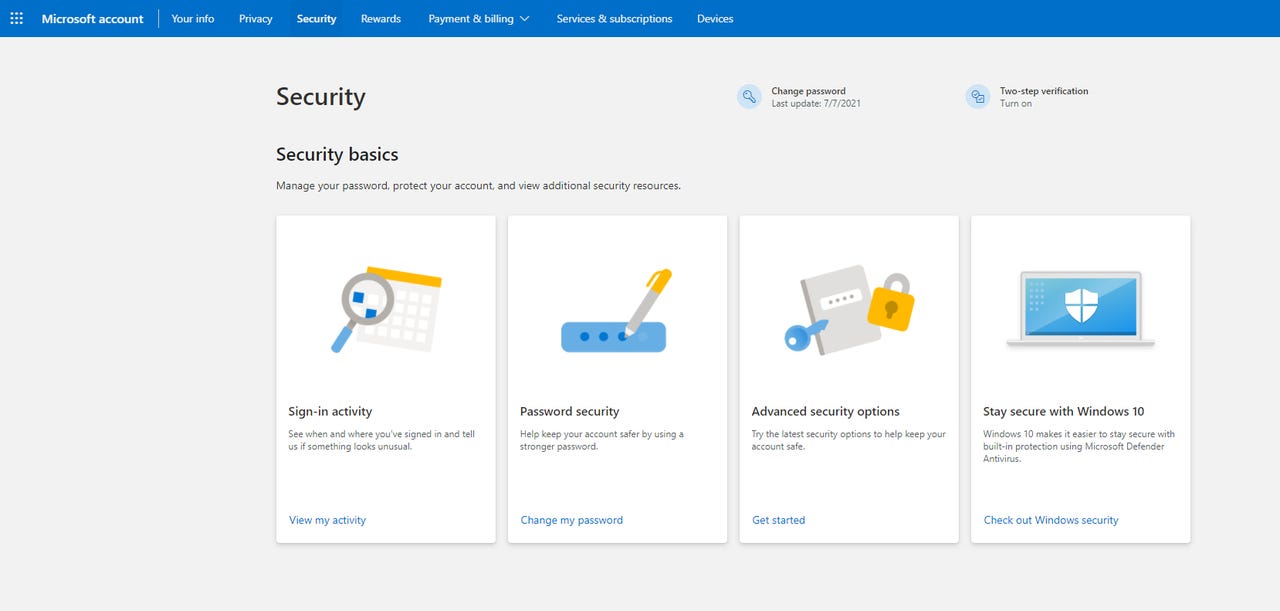Click the Change password key icon
Screen dimensions: 1280x611
pyautogui.click(x=749, y=96)
